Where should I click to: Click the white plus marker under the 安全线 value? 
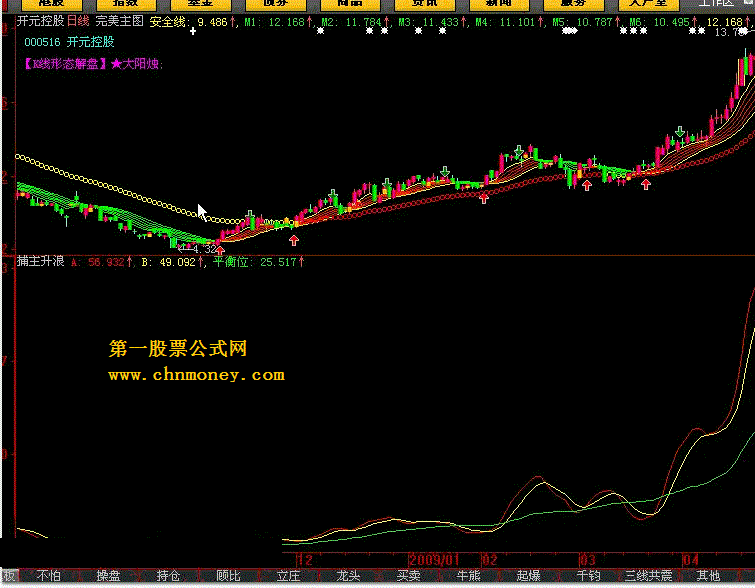coord(193,31)
